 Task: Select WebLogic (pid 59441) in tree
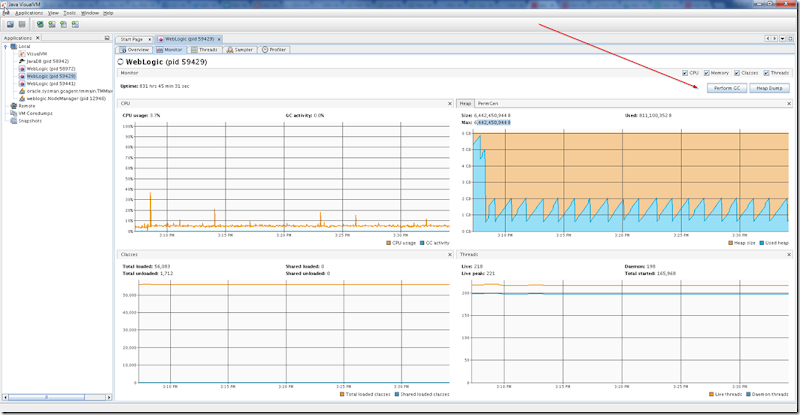click(x=51, y=83)
